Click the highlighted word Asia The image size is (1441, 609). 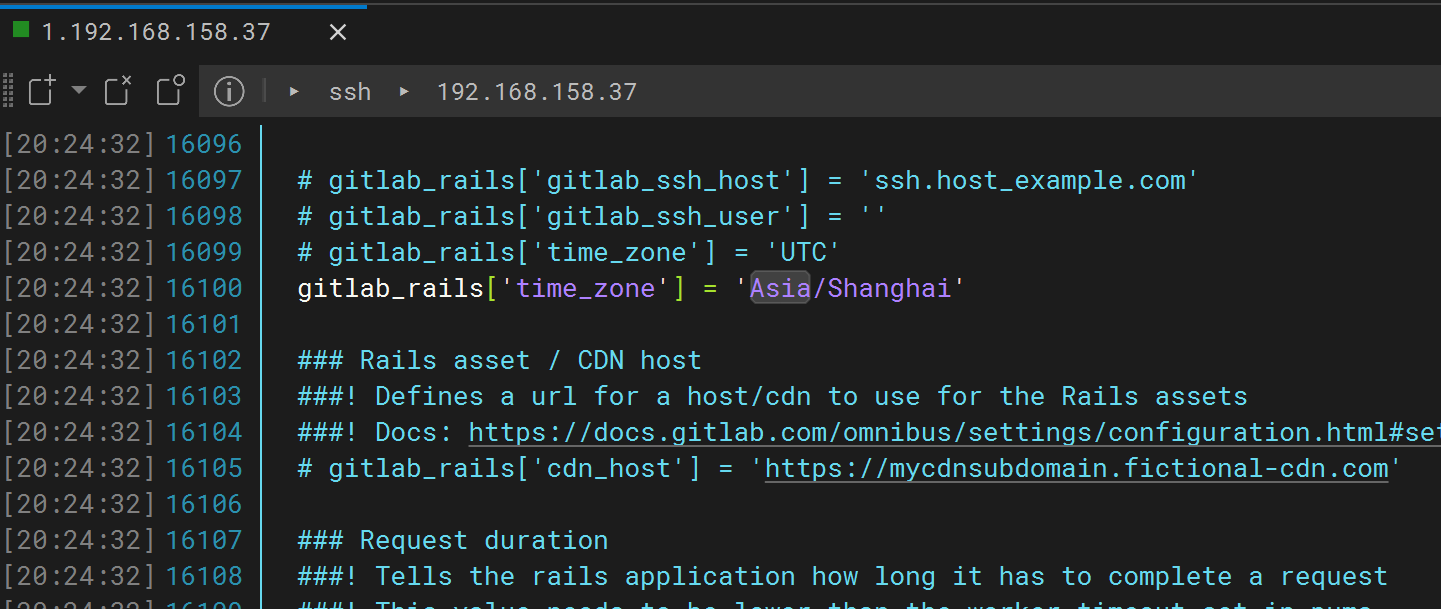coord(780,288)
